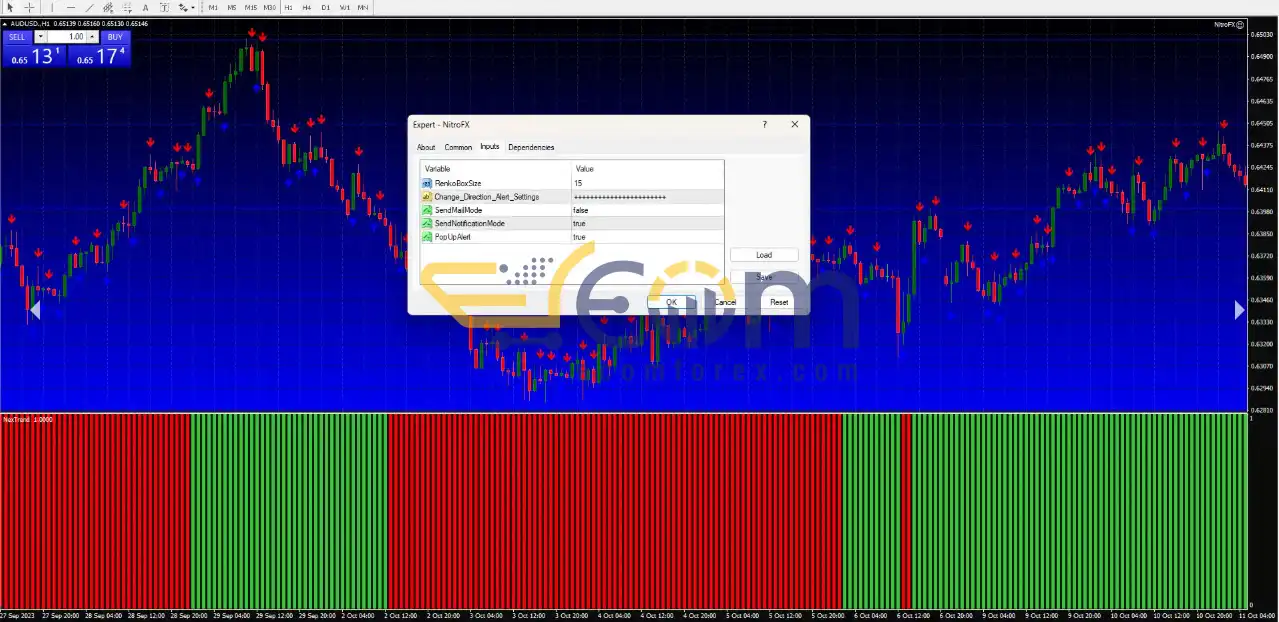The height and width of the screenshot is (622, 1279).
Task: Click the 1.00 volume input field
Action: coord(66,37)
